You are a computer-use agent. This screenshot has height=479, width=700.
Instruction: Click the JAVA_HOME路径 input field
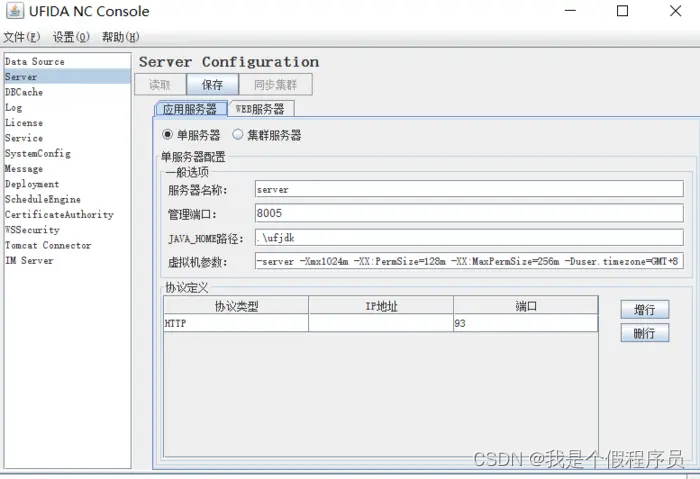(x=469, y=237)
